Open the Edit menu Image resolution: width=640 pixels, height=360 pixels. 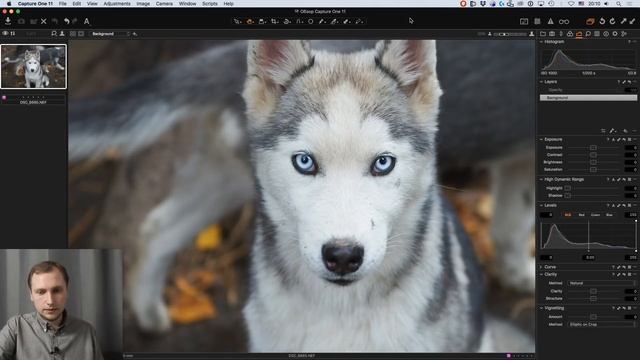(77, 4)
